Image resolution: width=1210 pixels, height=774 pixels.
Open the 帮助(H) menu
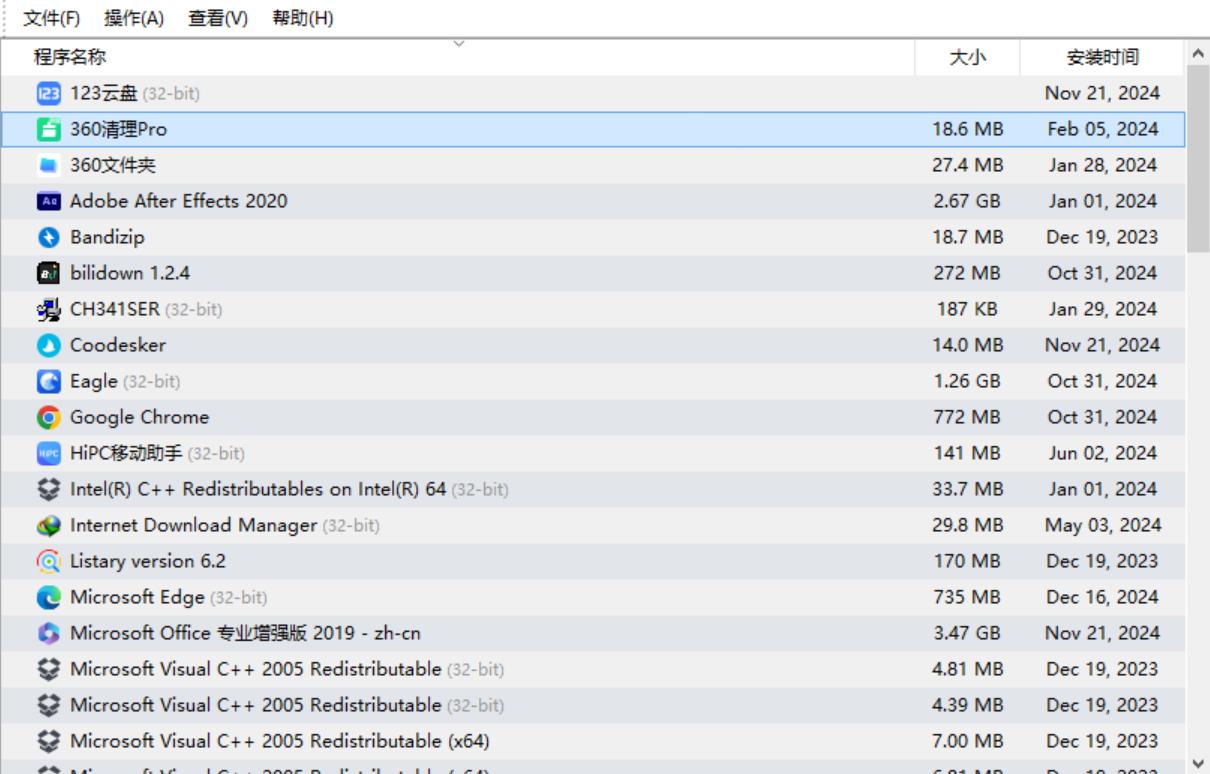[x=302, y=18]
